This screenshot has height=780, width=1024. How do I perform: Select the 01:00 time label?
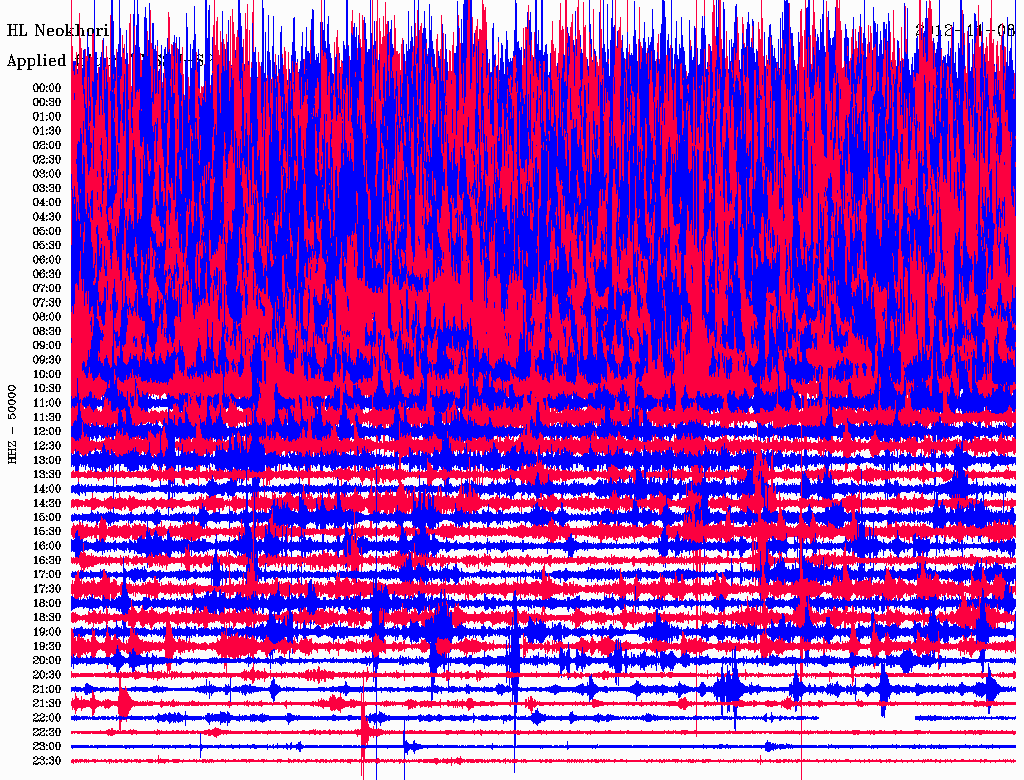click(47, 116)
